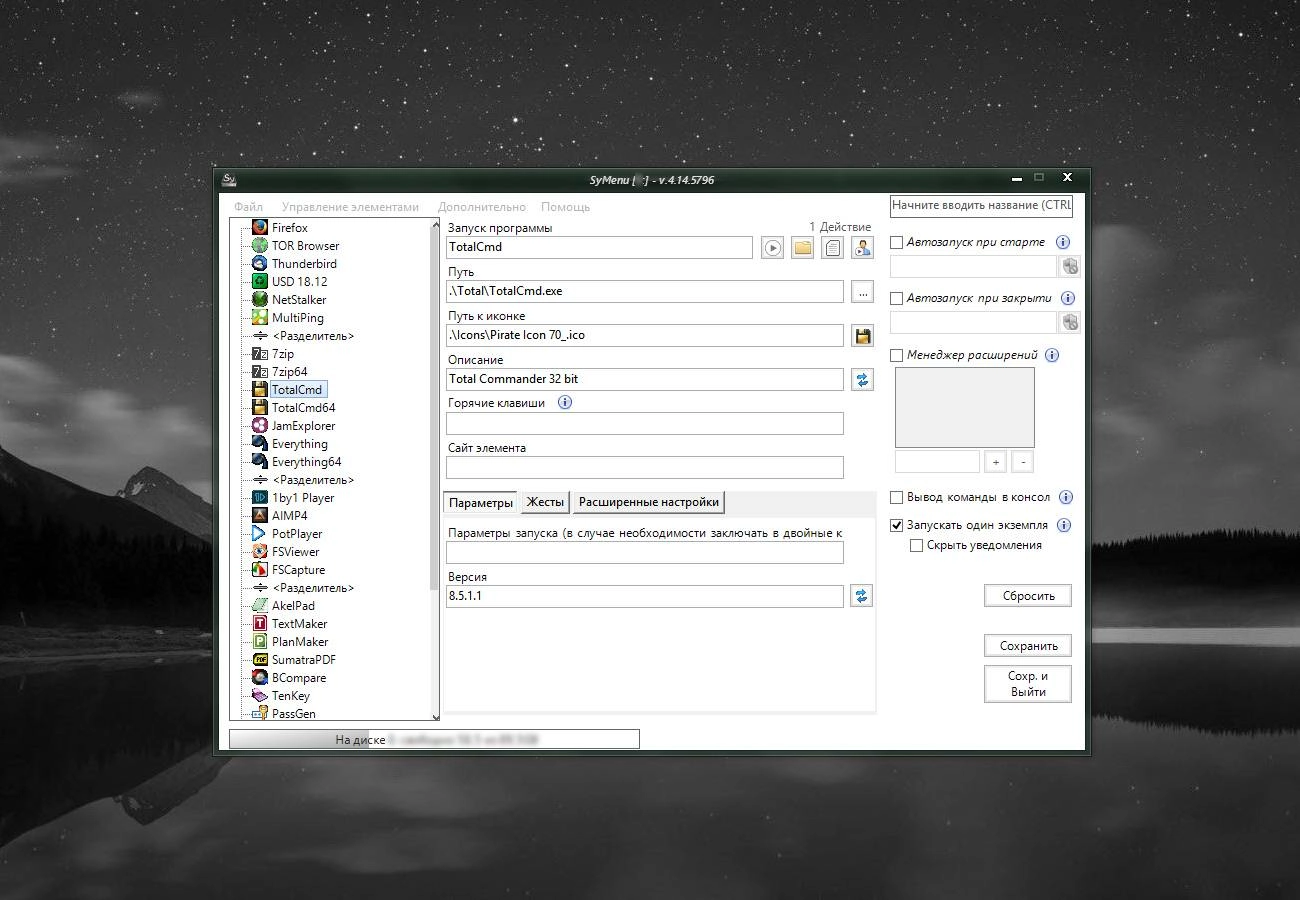This screenshot has width=1300, height=900.
Task: Switch to the Жесты tab
Action: coord(545,502)
